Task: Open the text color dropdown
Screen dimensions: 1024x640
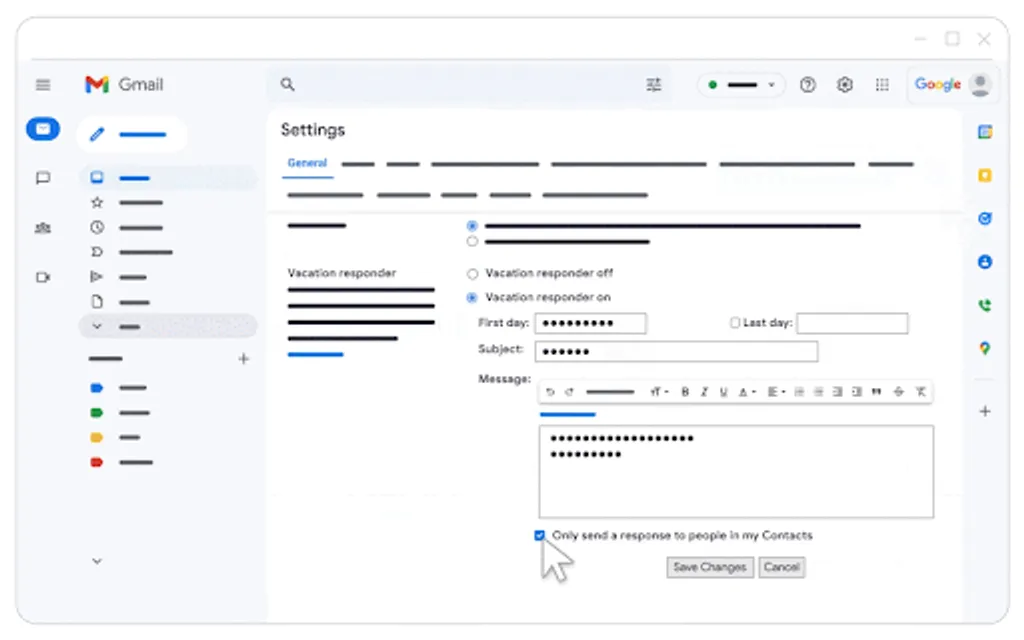Action: click(746, 392)
